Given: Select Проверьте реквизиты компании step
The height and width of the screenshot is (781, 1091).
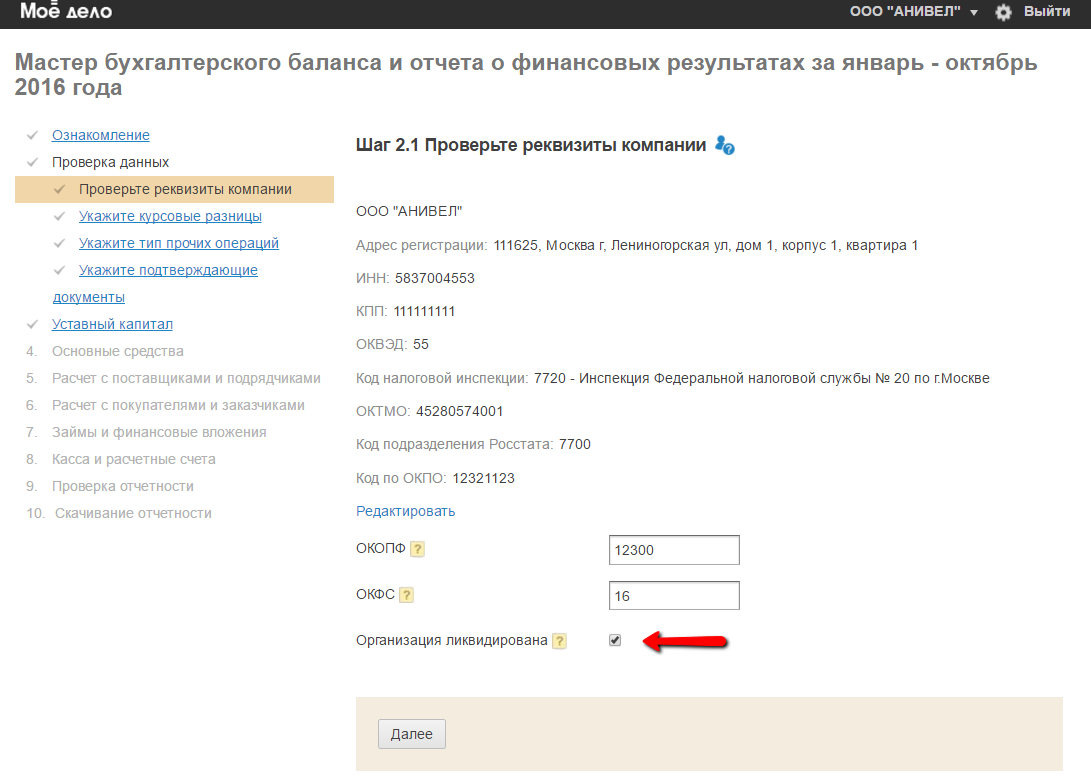Looking at the screenshot, I should 185,189.
